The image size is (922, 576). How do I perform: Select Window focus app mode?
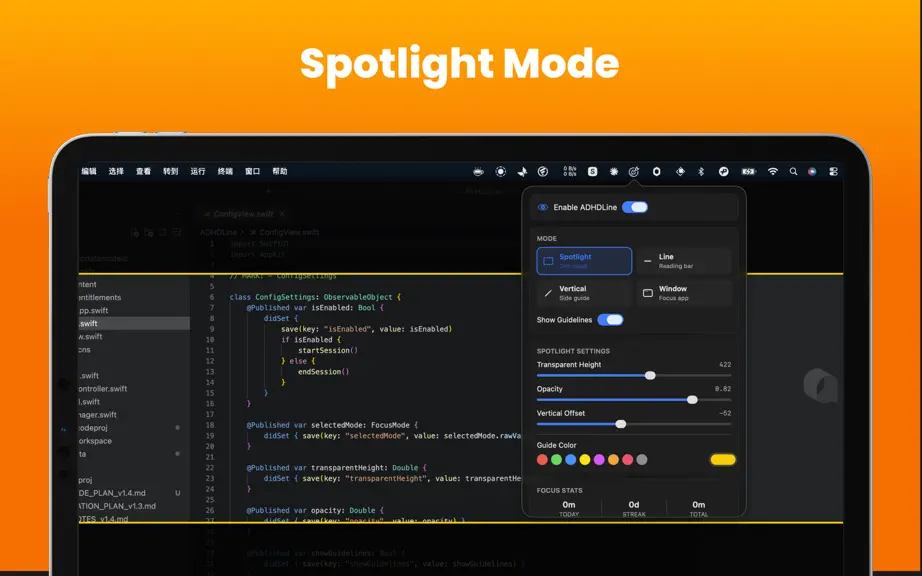point(684,293)
